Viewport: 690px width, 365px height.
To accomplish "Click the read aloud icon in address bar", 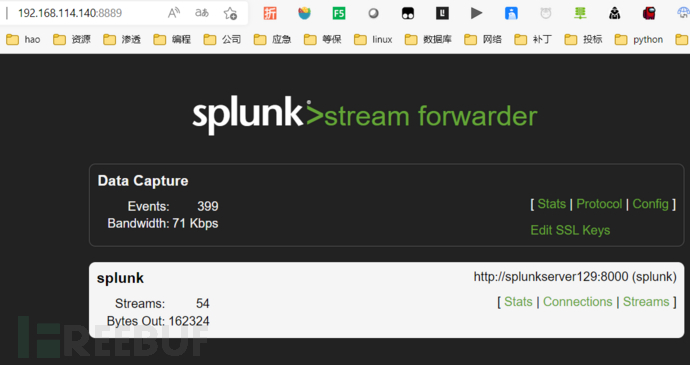I will pos(174,13).
